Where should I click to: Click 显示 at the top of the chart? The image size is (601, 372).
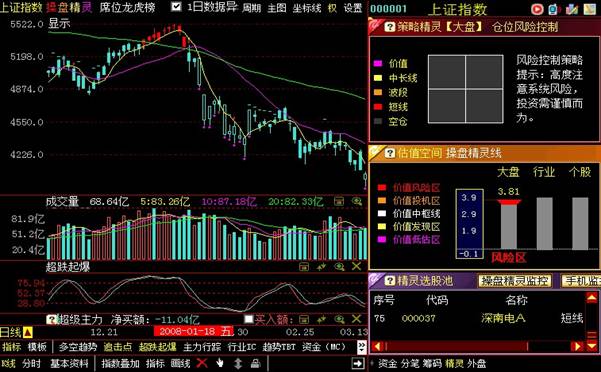pos(59,23)
